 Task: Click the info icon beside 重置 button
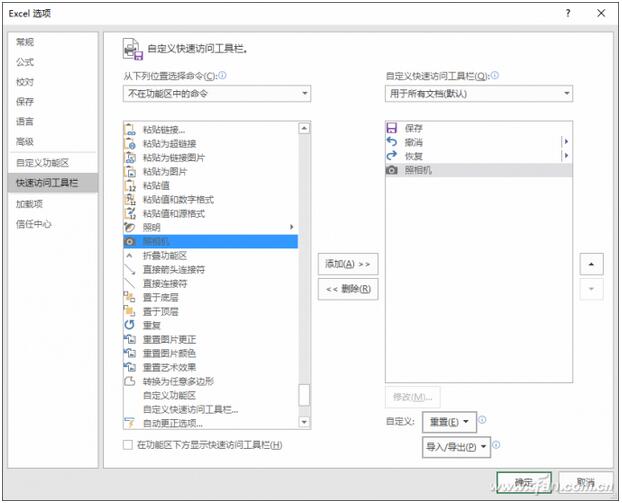482,420
